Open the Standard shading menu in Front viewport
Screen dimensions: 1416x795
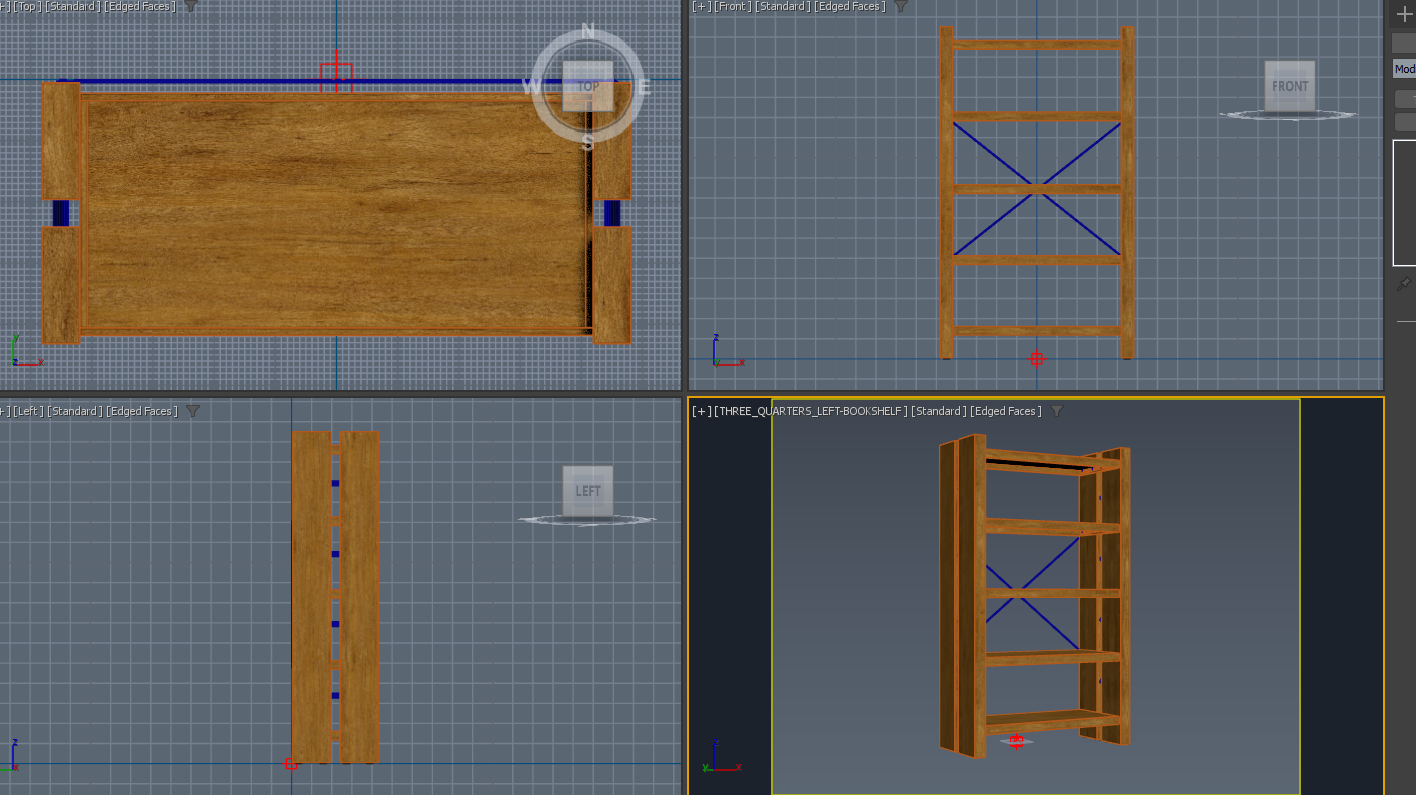[x=782, y=6]
